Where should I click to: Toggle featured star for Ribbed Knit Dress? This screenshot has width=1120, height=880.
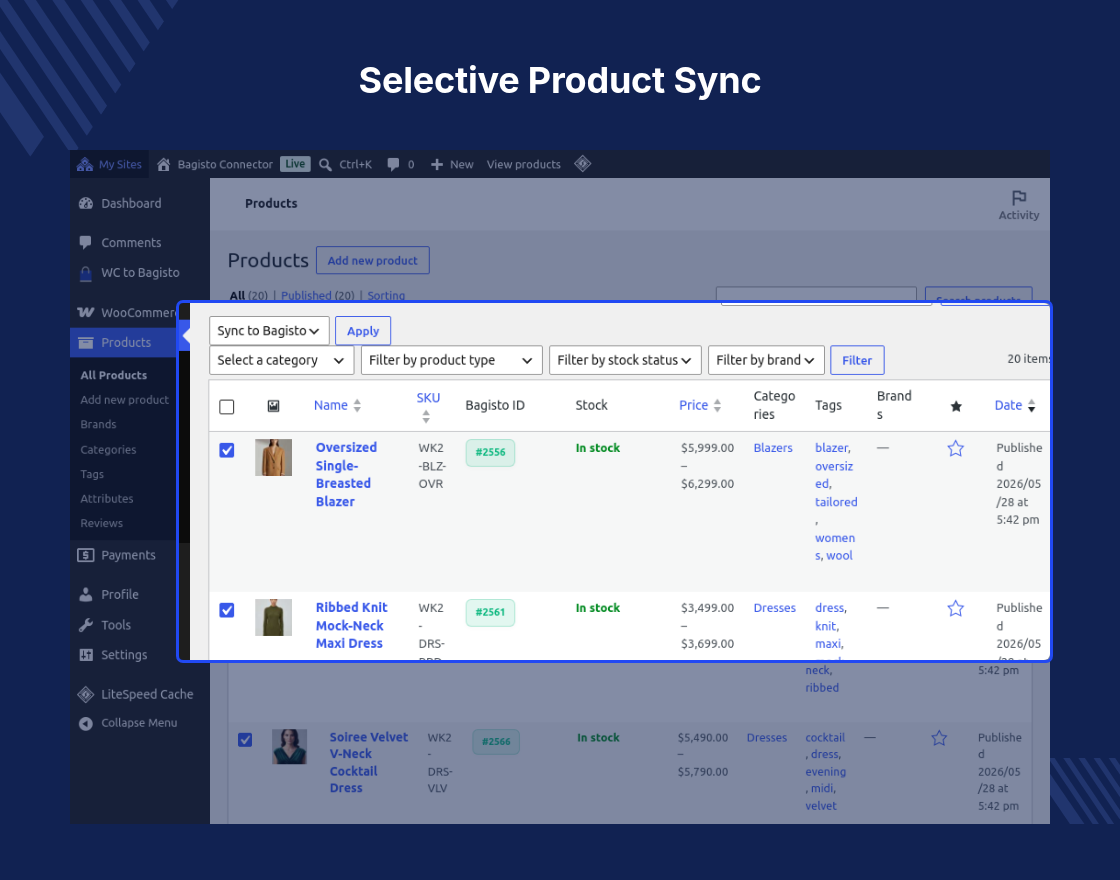(956, 609)
